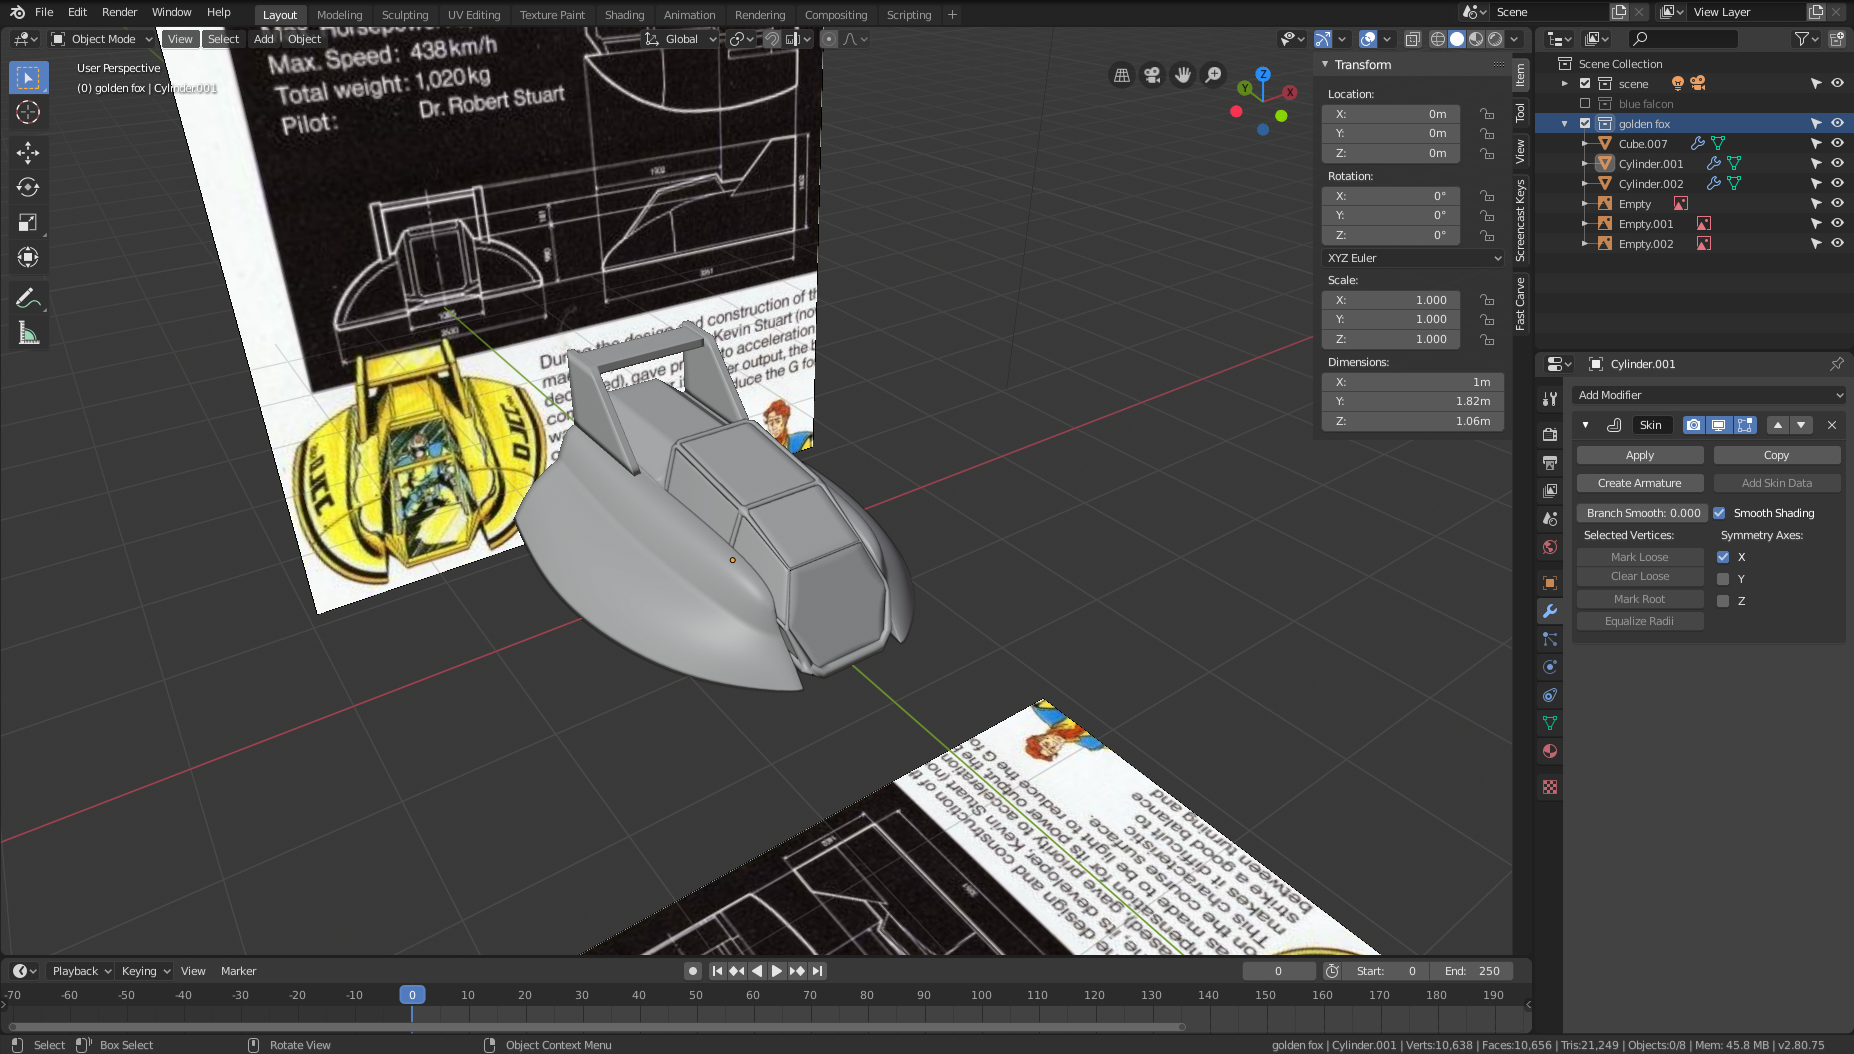Open the Object properties tab
This screenshot has width=1854, height=1054.
[x=1550, y=583]
